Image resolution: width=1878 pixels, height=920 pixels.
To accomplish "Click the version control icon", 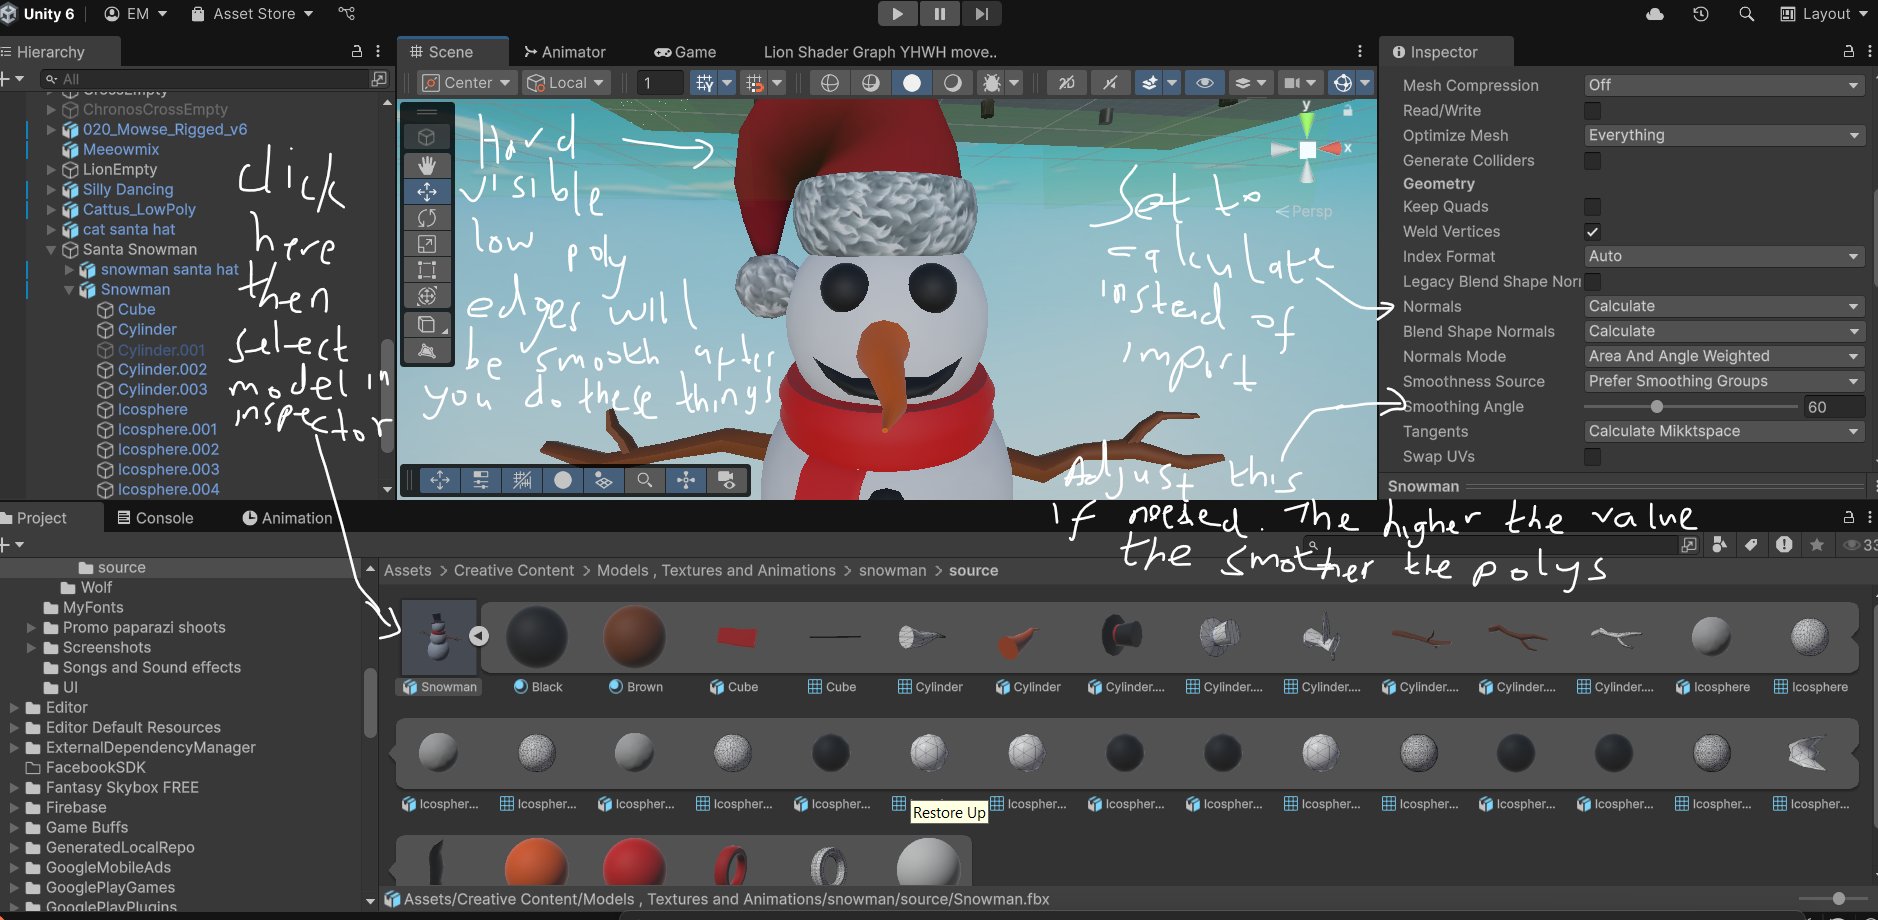I will (x=346, y=14).
